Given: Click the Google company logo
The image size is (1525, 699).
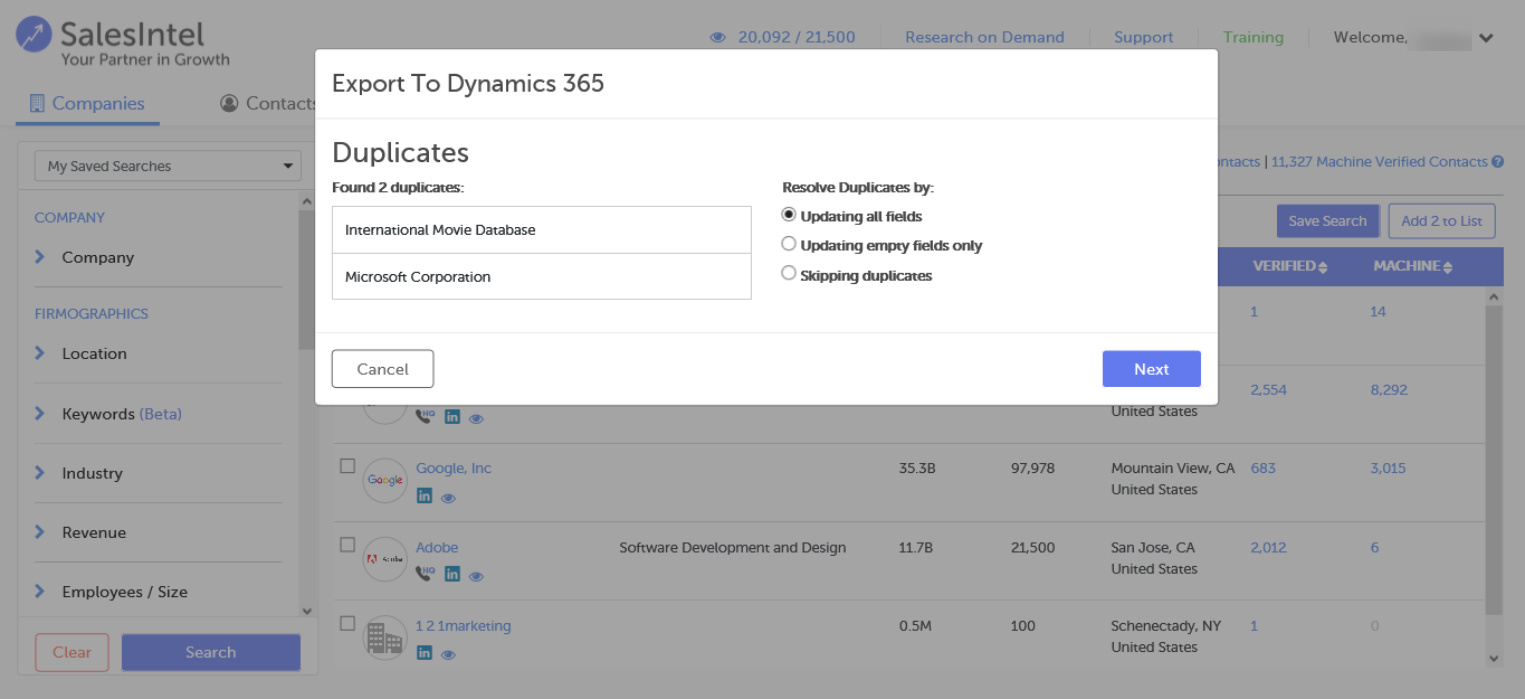Looking at the screenshot, I should pyautogui.click(x=385, y=480).
